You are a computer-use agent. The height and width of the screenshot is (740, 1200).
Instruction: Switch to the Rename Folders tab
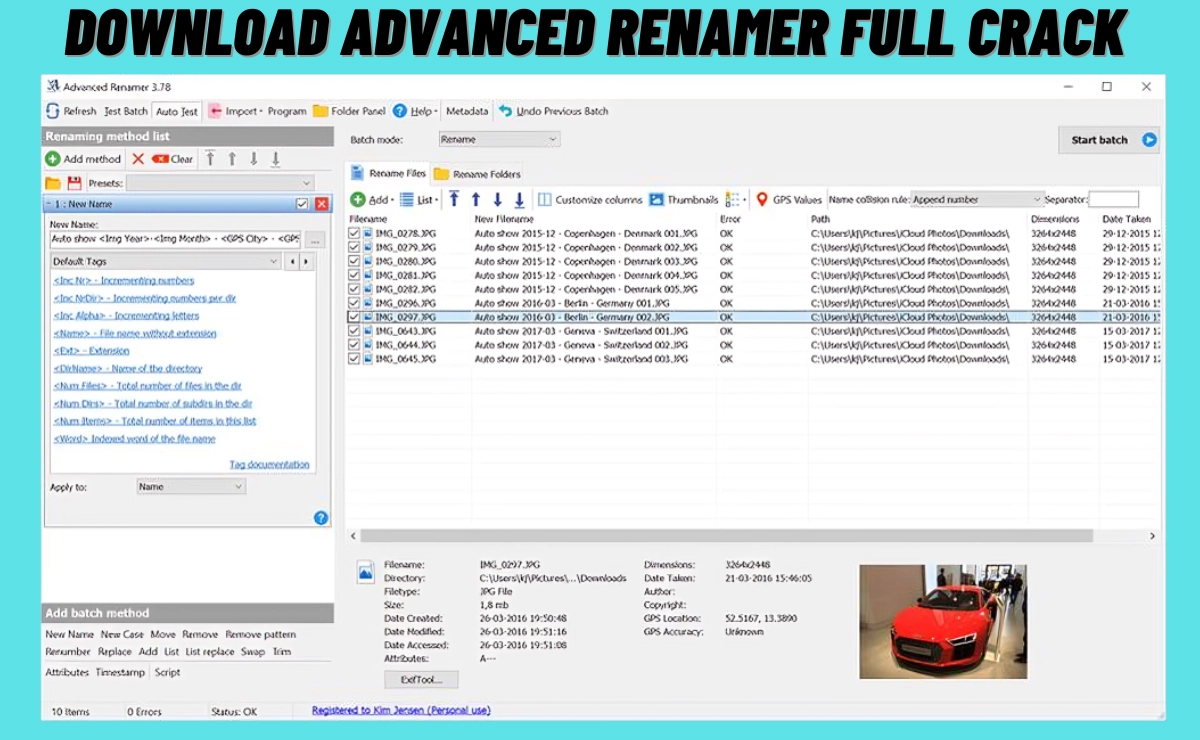(477, 174)
